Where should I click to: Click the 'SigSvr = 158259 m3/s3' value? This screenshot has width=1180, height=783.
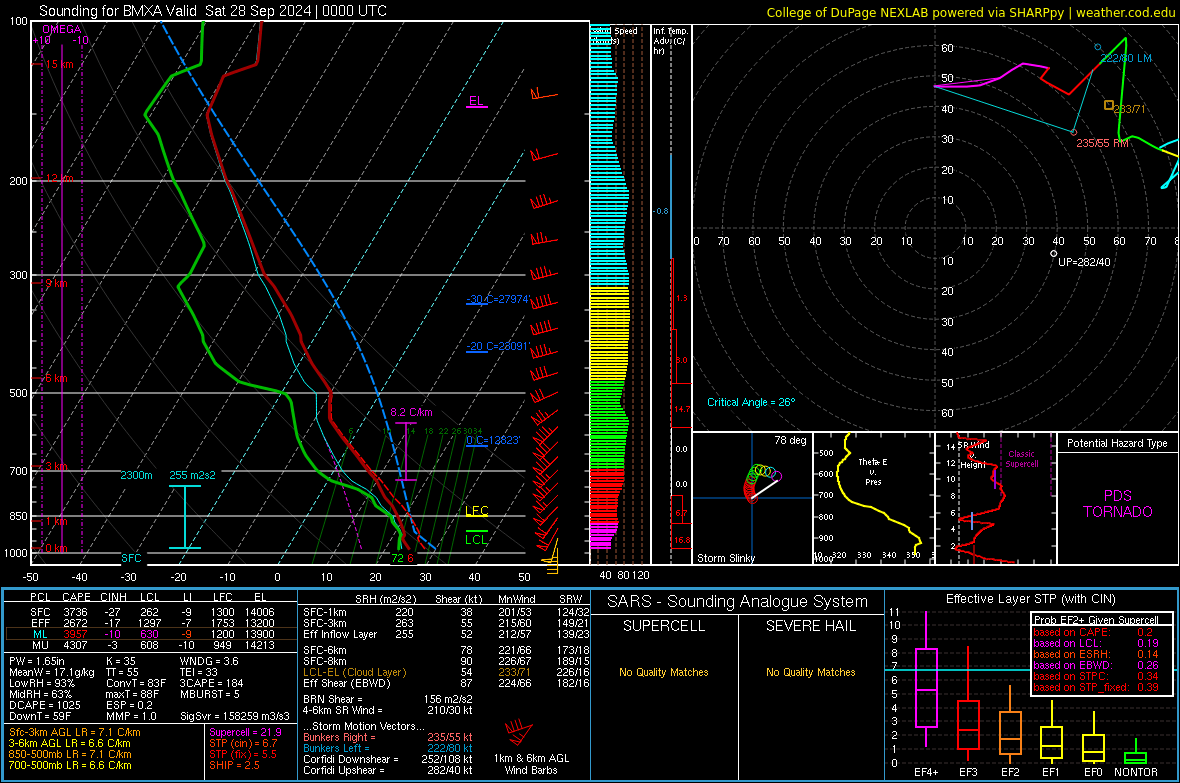coord(236,716)
